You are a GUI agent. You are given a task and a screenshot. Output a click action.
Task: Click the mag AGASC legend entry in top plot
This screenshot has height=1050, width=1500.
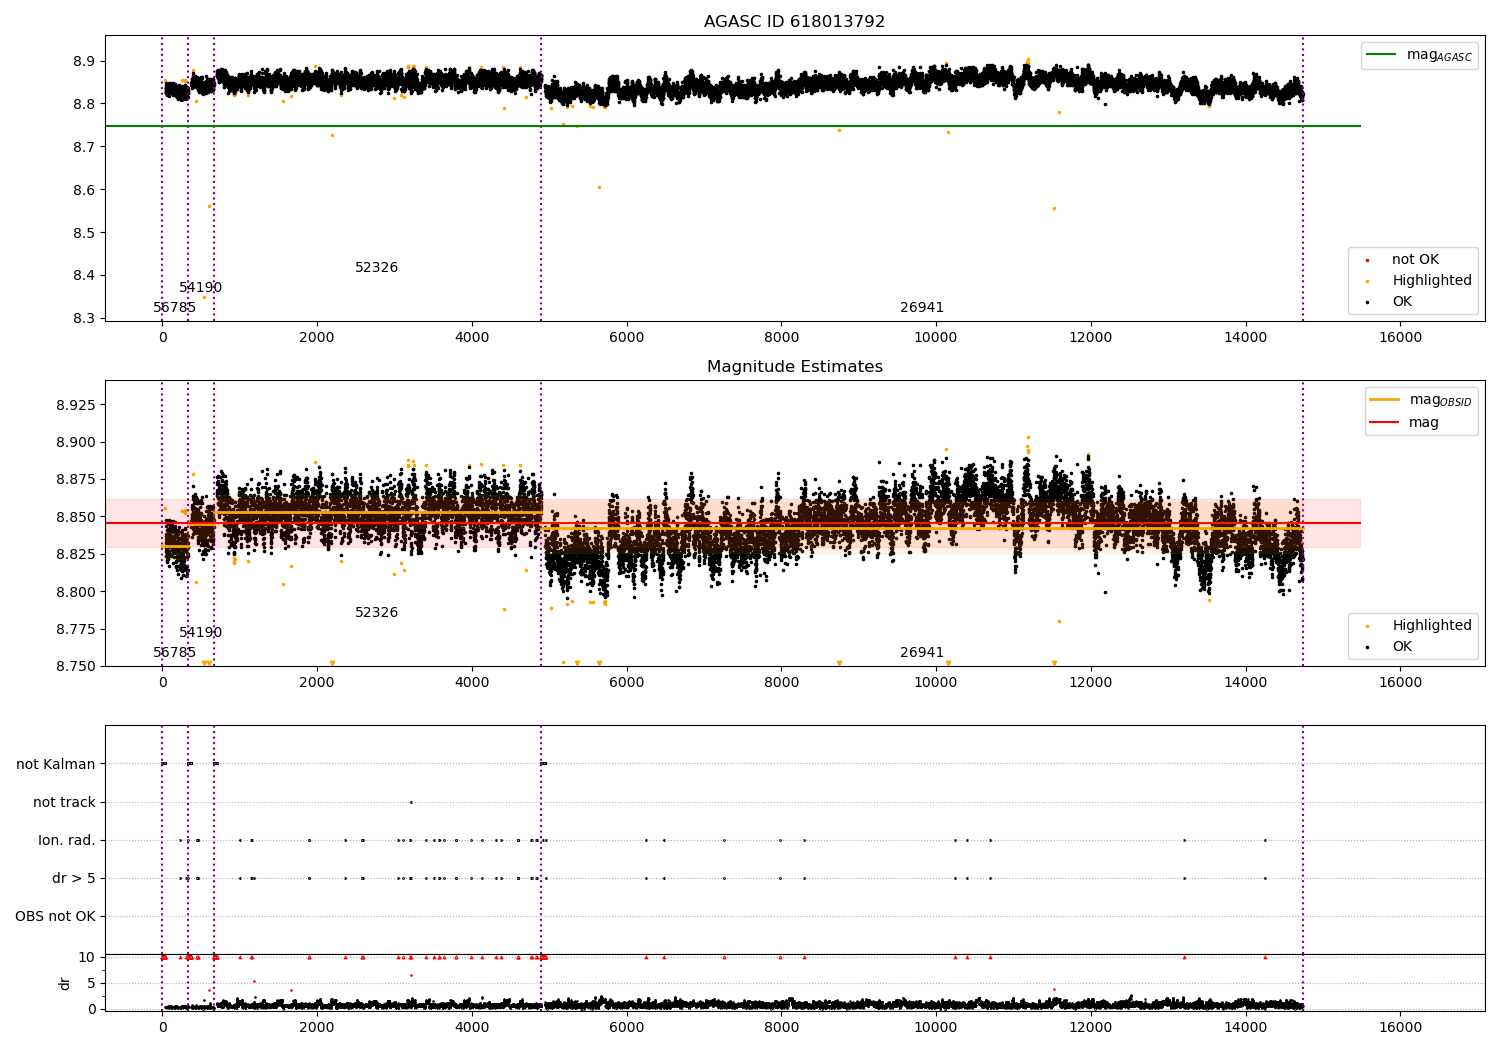click(x=1419, y=55)
